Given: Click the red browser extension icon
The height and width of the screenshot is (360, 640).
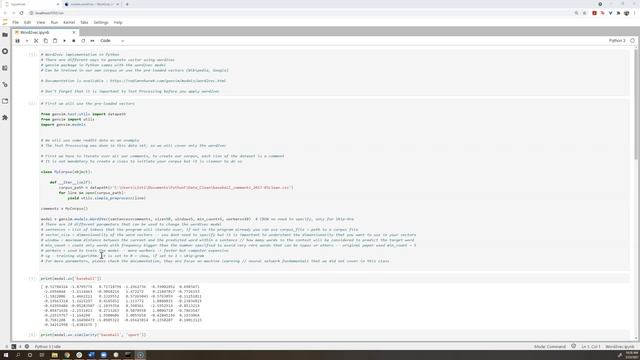Looking at the screenshot, I should pos(594,13).
